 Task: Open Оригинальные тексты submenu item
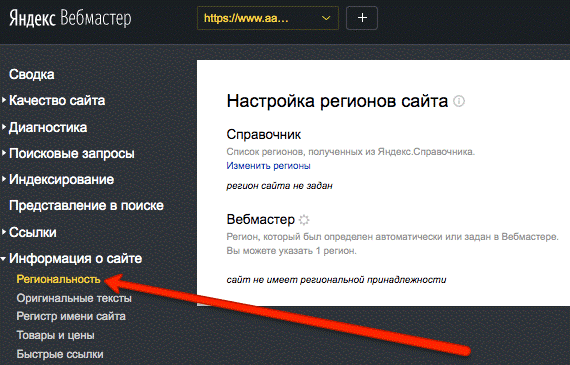point(74,298)
